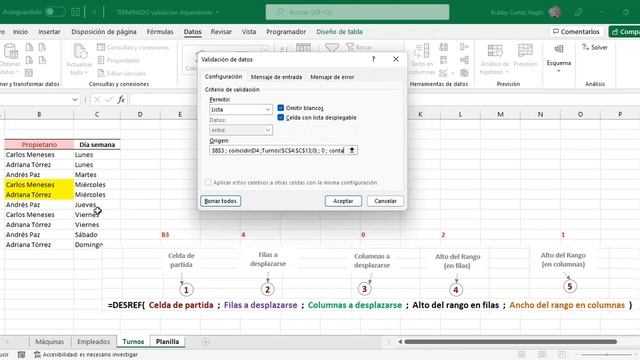Open the Inicio ribbon tab
640x360 pixels.
(20, 31)
